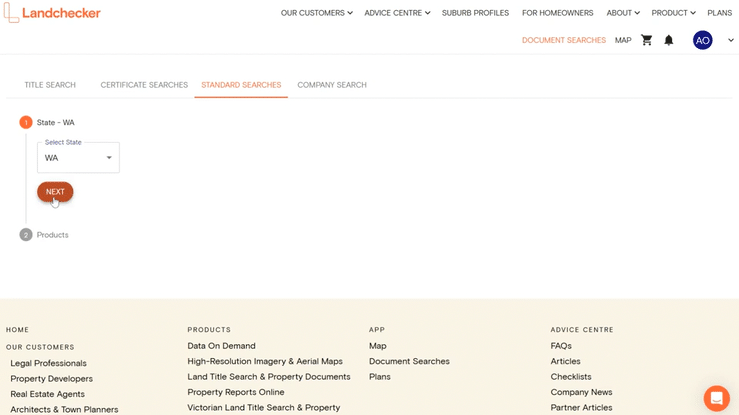This screenshot has width=739, height=415.
Task: Open Property Reports Online link
Action: point(236,392)
